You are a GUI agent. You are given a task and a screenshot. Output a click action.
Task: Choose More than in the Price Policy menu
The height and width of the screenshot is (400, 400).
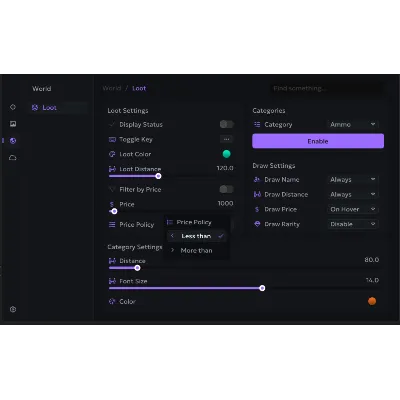tap(196, 250)
